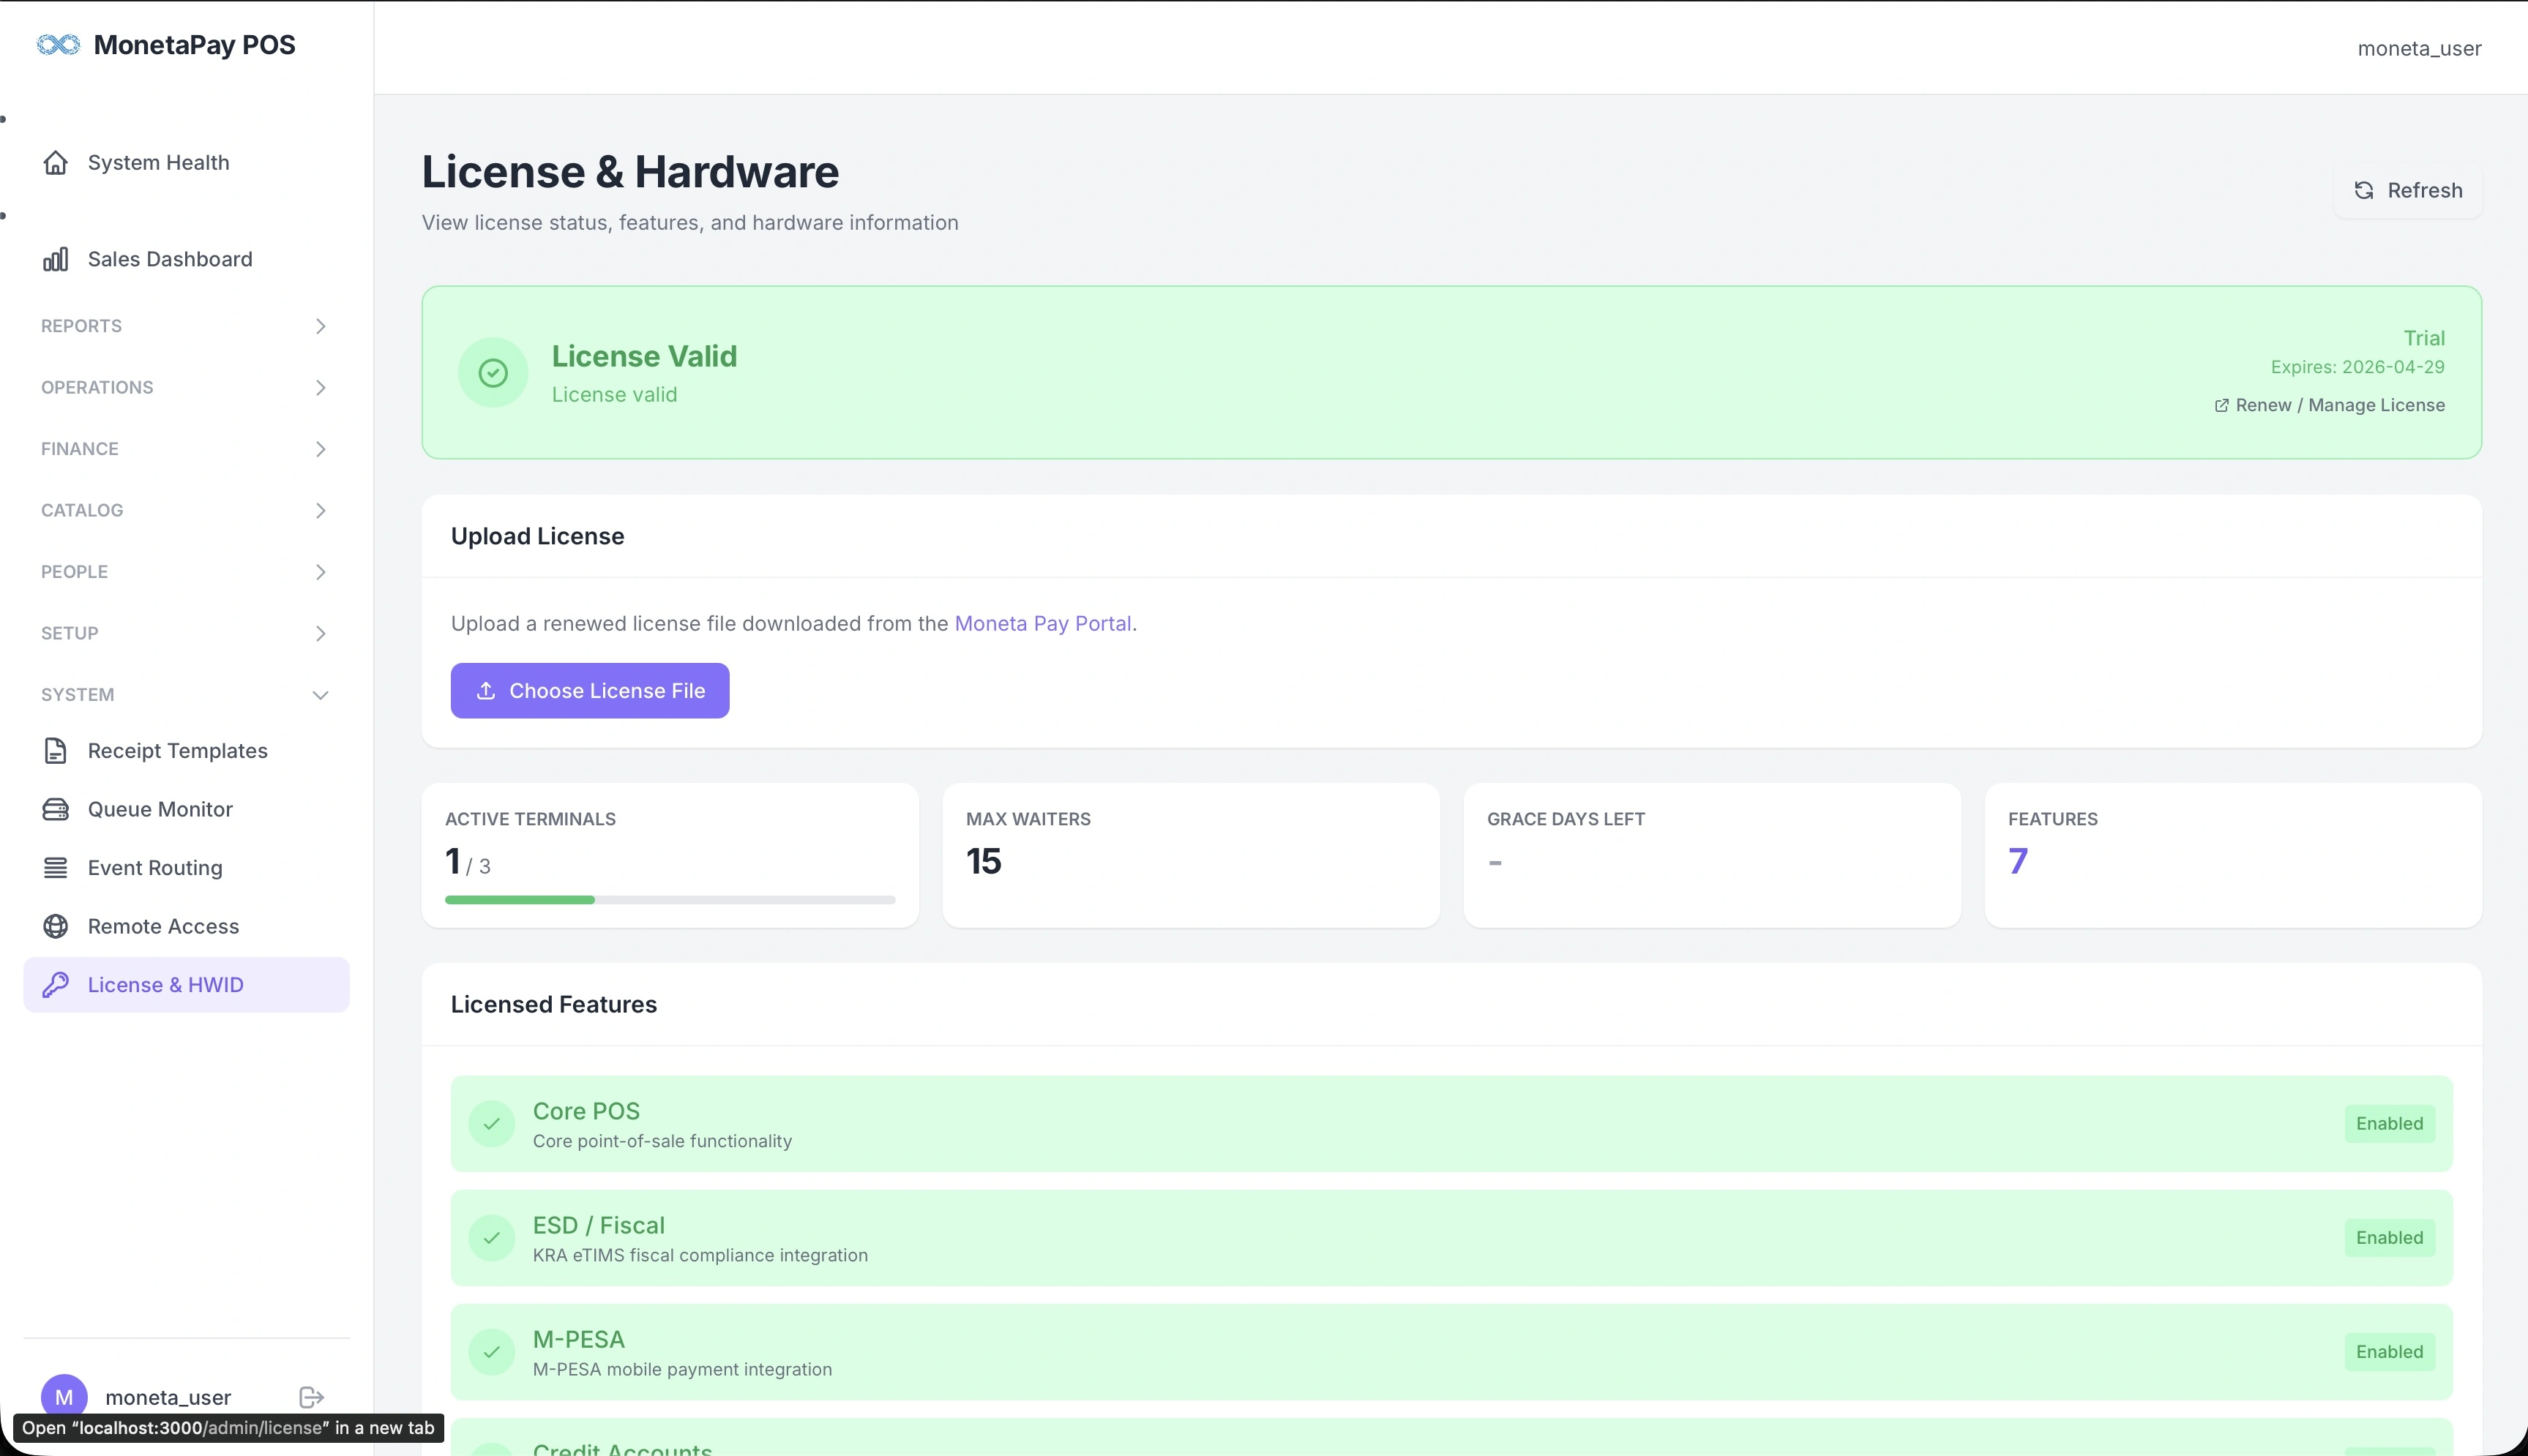This screenshot has height=1456, width=2528.
Task: Click the MonetaPay infinity logo icon
Action: pos(58,45)
